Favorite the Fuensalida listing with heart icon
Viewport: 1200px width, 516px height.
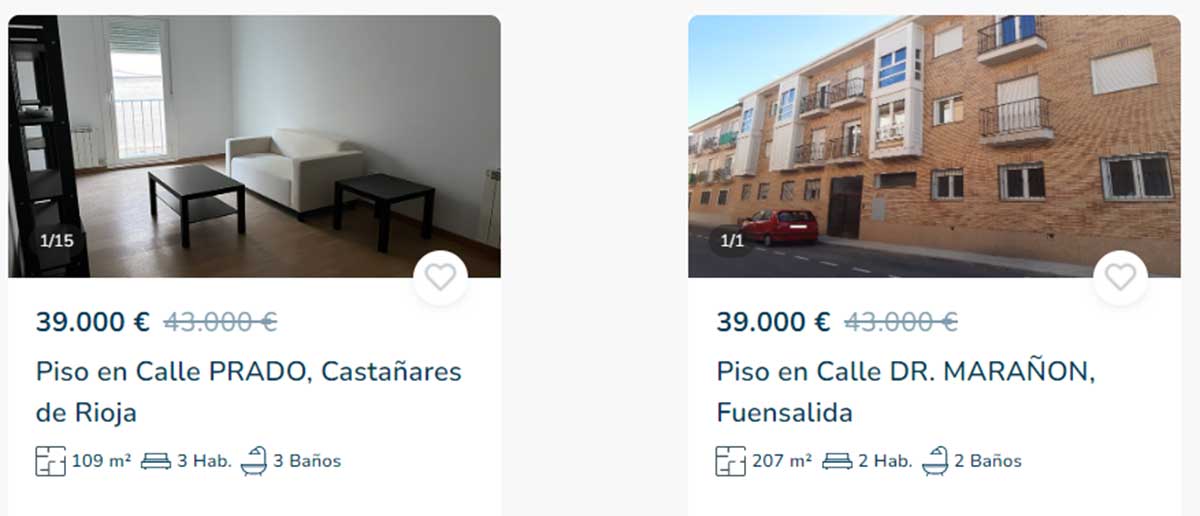click(x=1121, y=277)
